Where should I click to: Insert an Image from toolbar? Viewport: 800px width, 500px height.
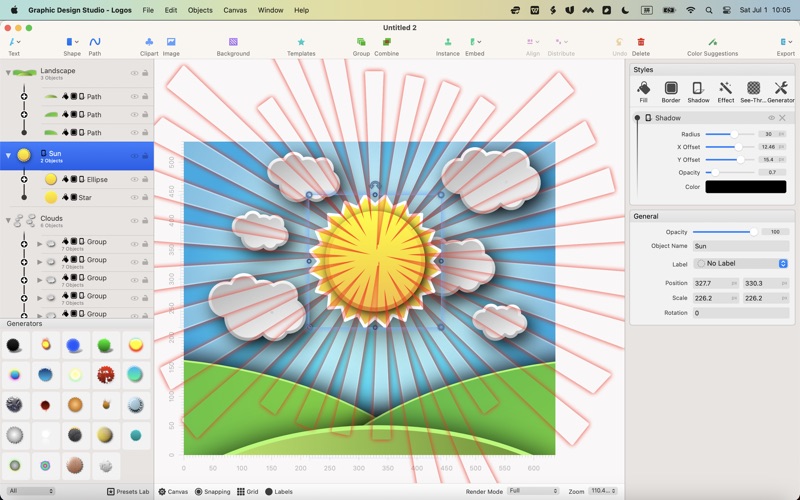(x=171, y=46)
